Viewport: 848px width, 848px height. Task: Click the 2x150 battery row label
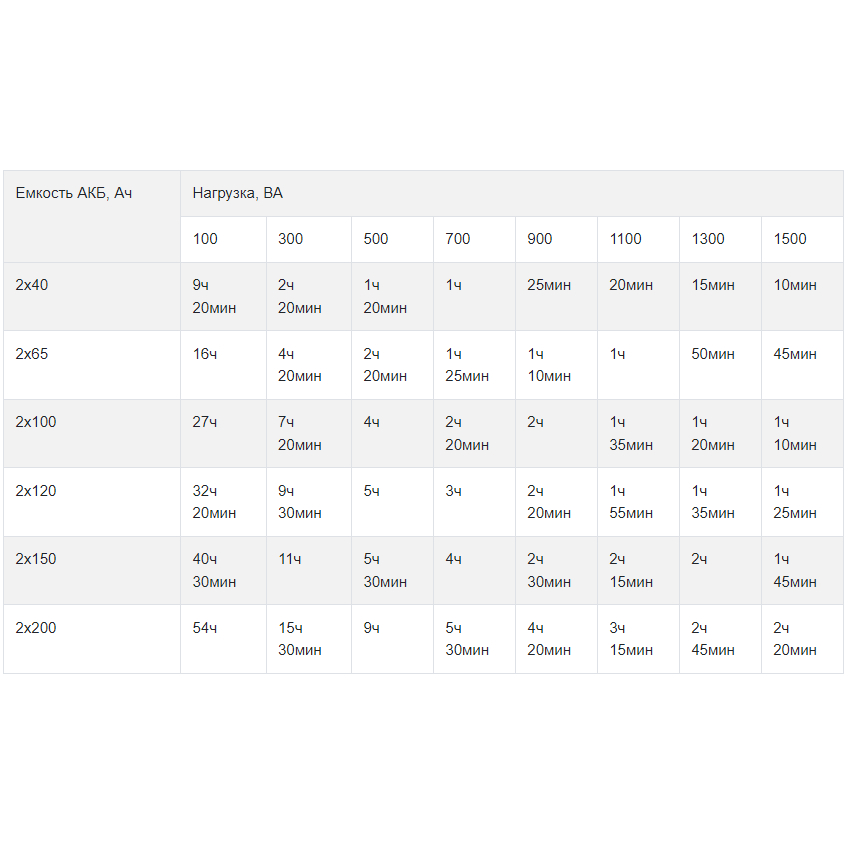(92, 571)
